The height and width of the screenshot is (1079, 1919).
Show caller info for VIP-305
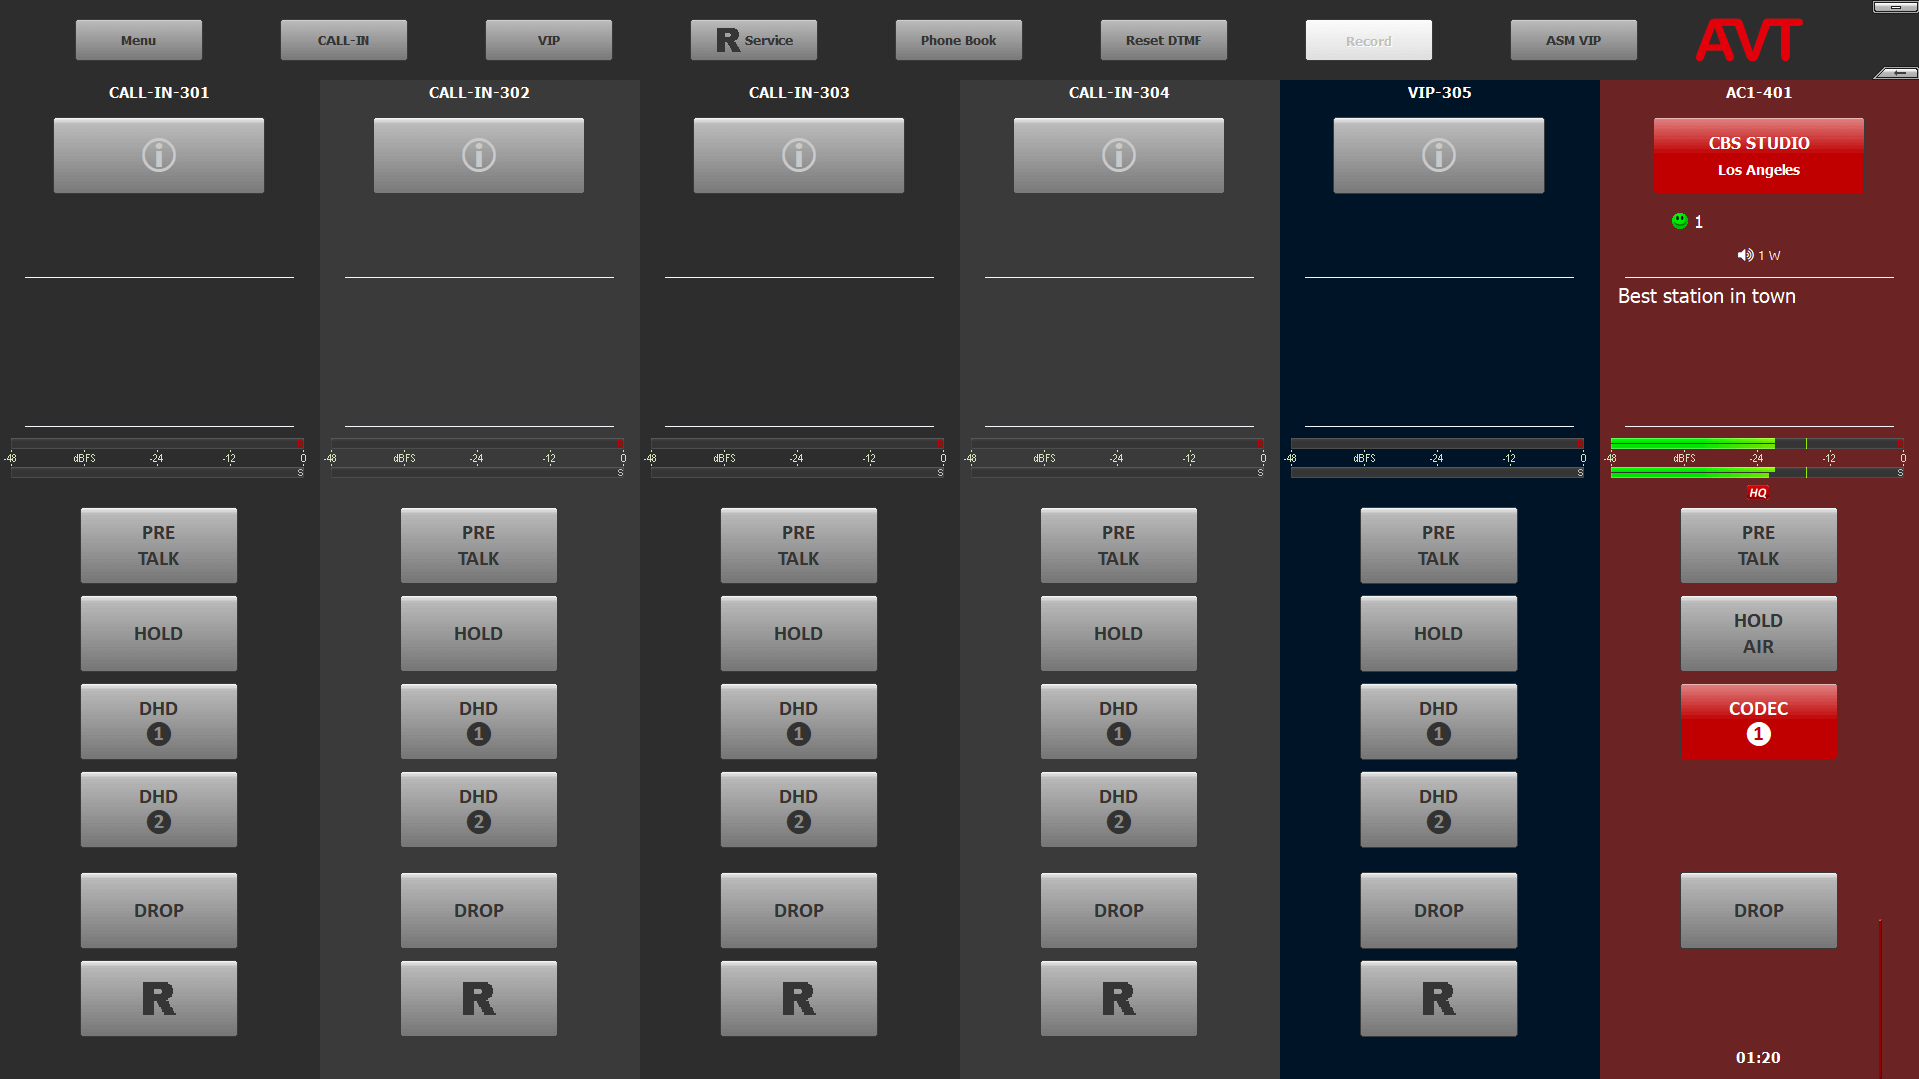click(x=1438, y=155)
